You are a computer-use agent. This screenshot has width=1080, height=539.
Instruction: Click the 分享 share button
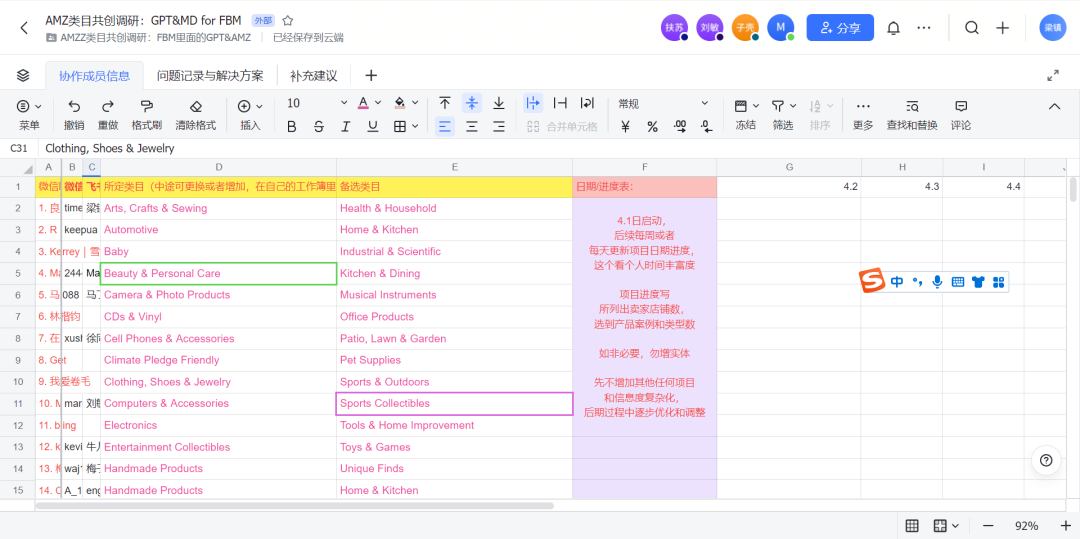(840, 28)
